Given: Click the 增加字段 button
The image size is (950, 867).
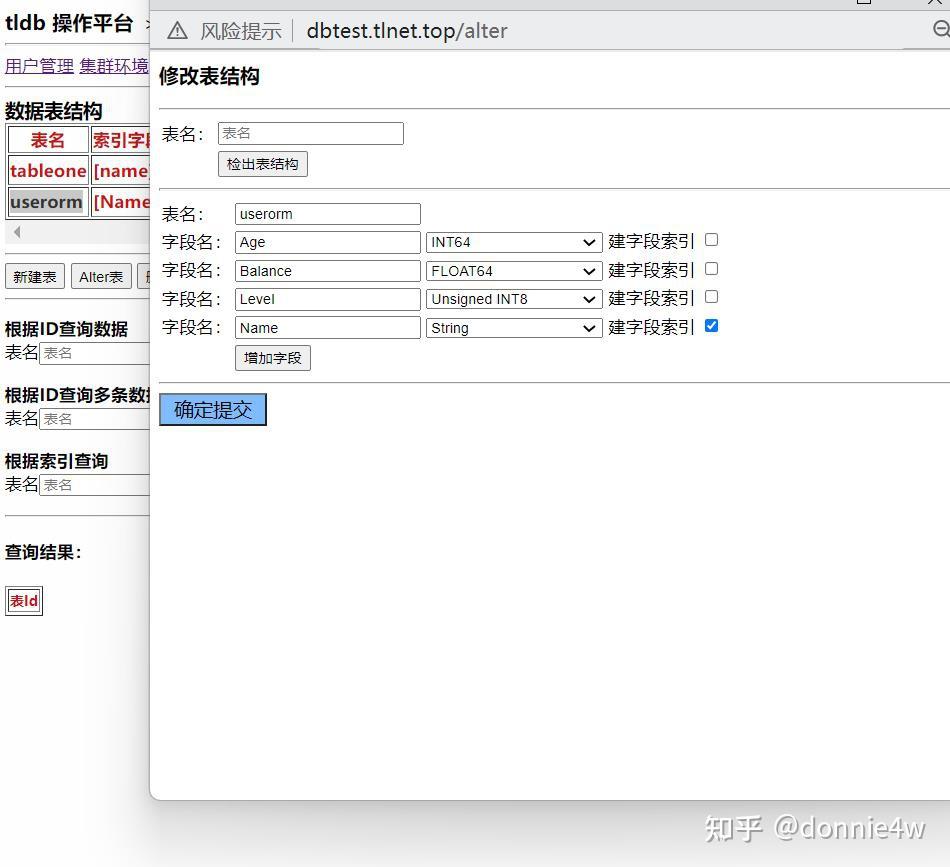Looking at the screenshot, I should 272,357.
